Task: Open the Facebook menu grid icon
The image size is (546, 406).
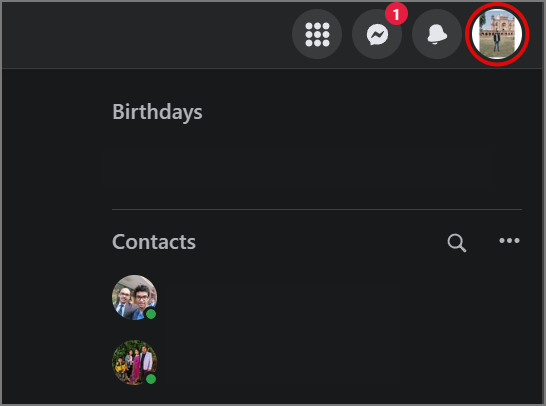Action: point(317,34)
